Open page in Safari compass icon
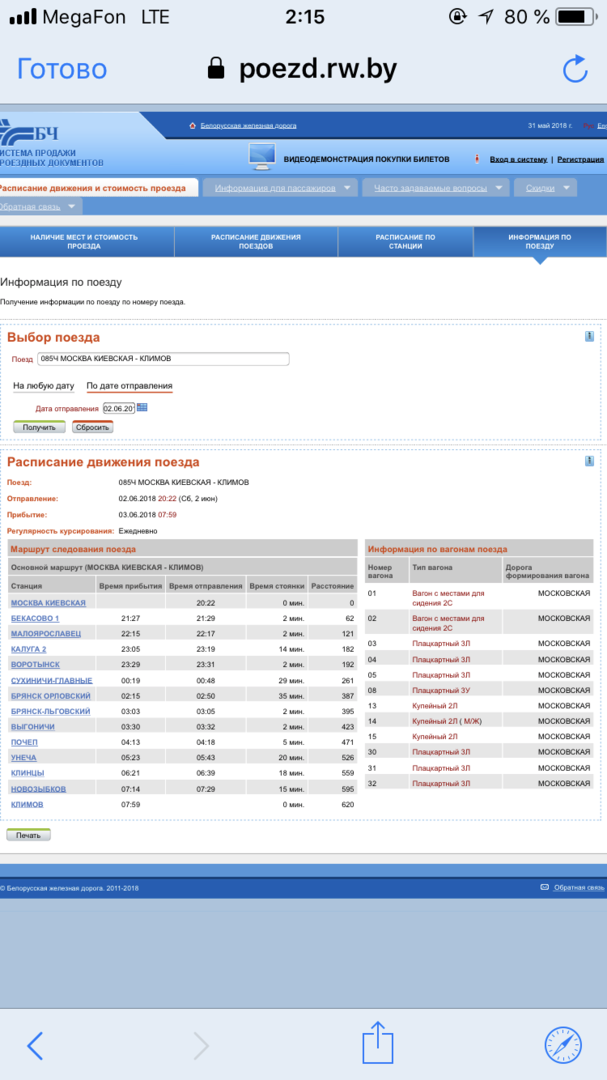The image size is (607, 1080). click(562, 1045)
